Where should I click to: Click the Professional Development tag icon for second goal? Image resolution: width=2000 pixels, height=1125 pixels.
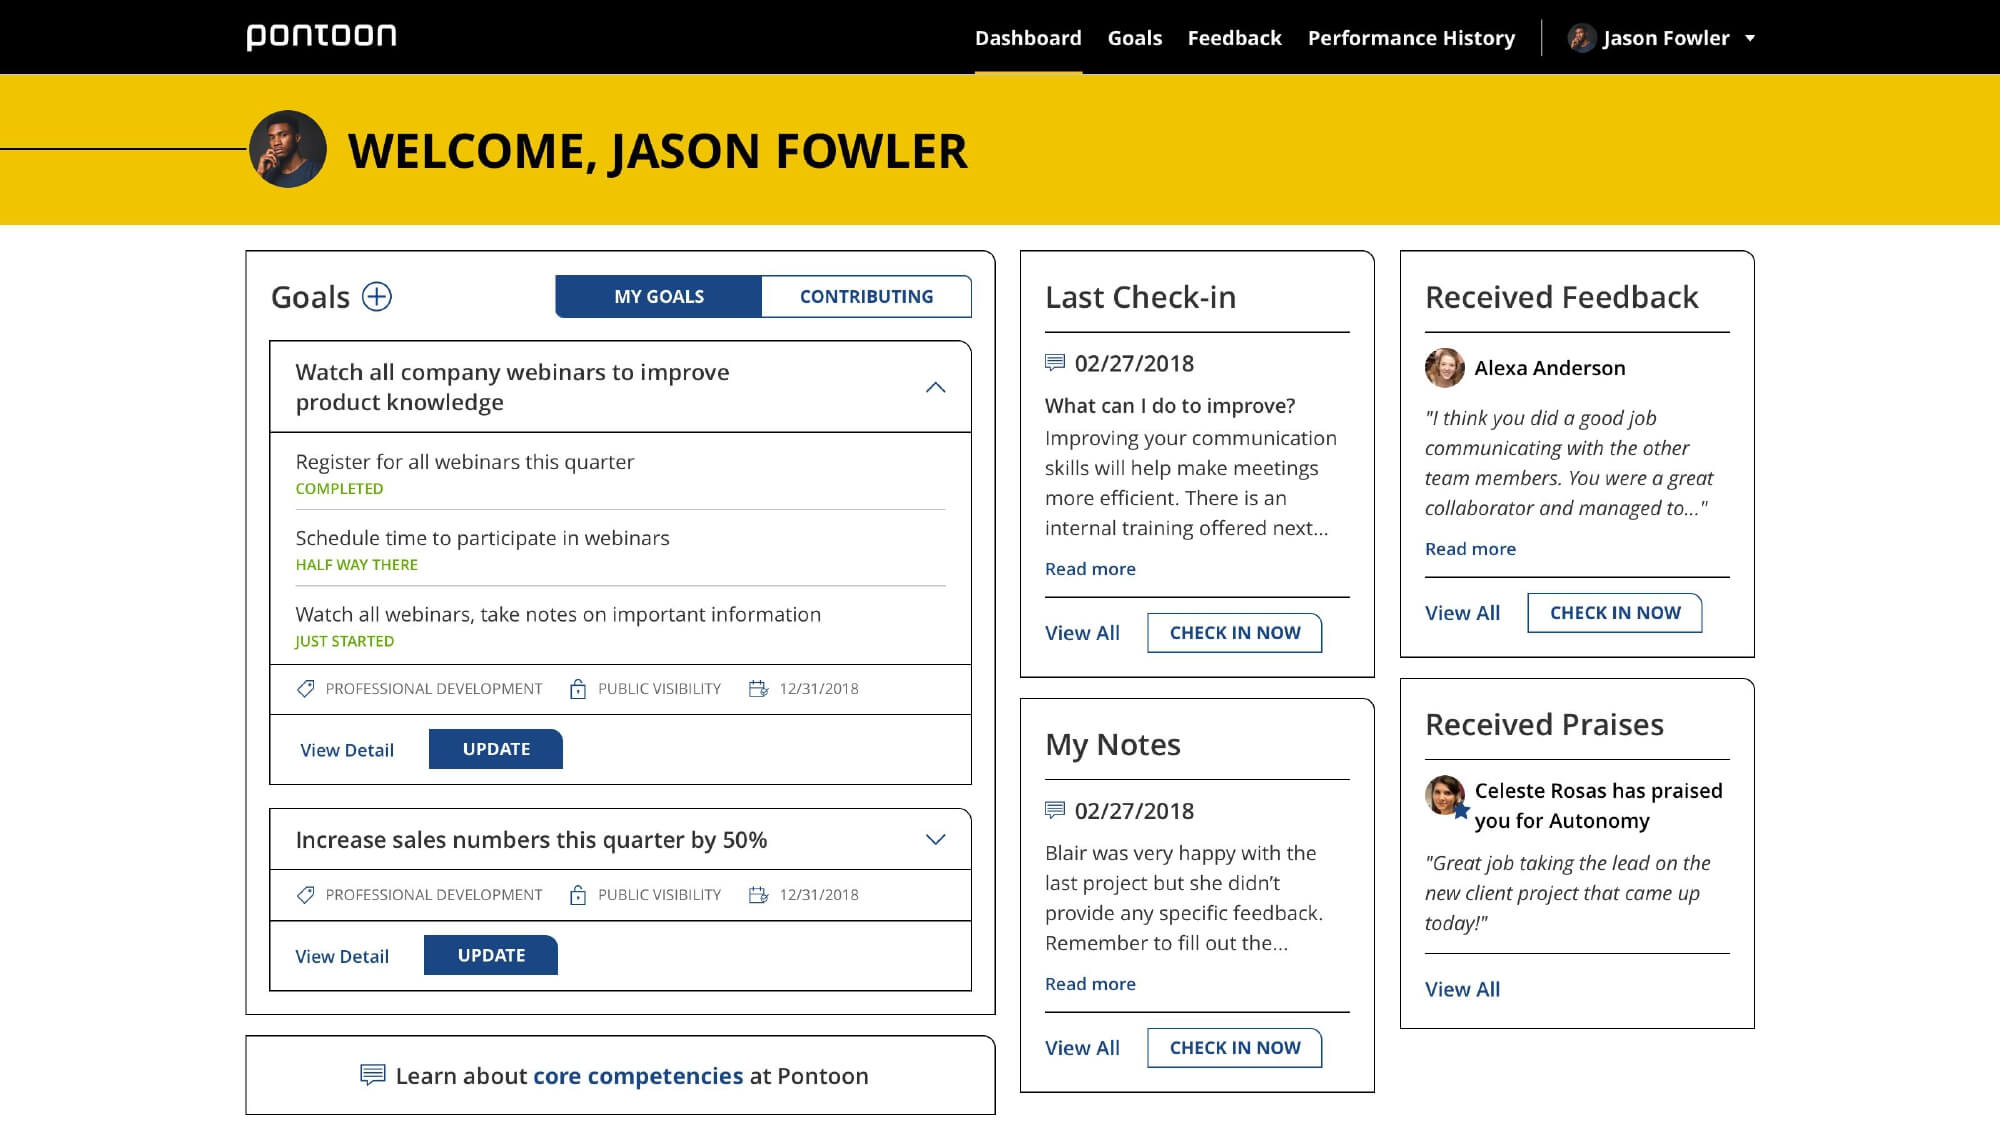[305, 894]
